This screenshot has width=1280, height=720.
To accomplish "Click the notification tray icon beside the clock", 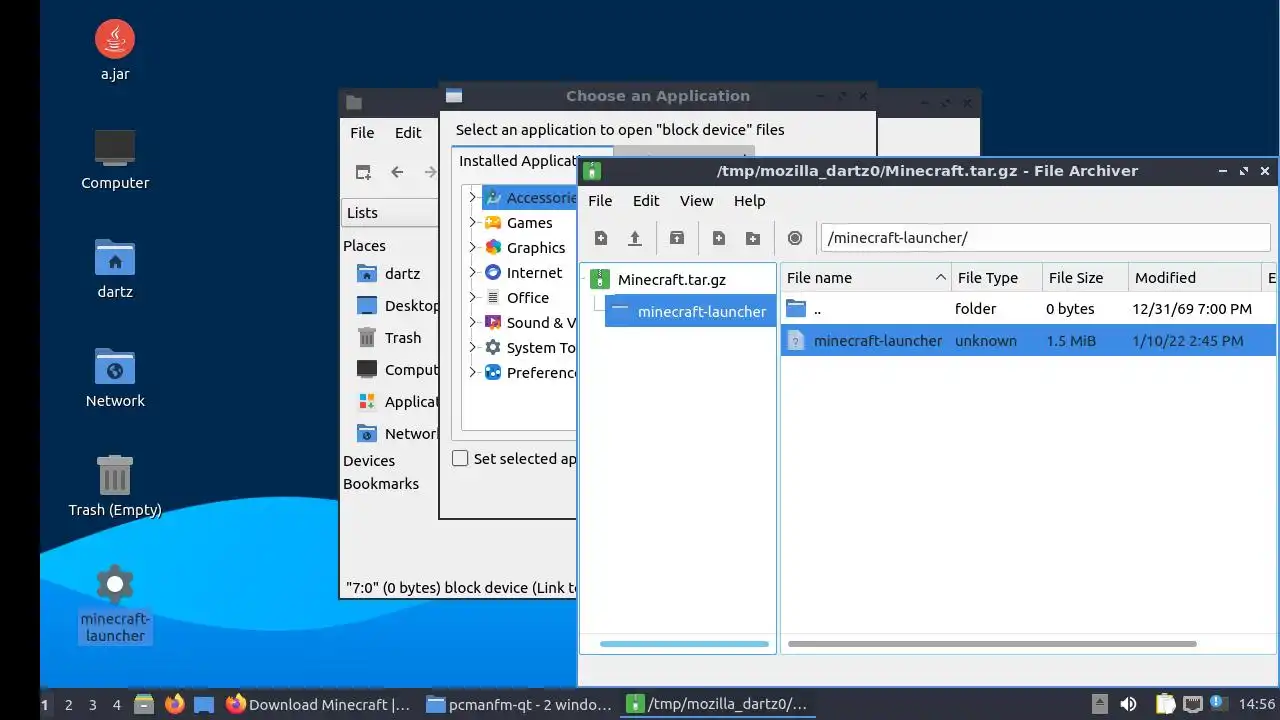I will pyautogui.click(x=1218, y=704).
